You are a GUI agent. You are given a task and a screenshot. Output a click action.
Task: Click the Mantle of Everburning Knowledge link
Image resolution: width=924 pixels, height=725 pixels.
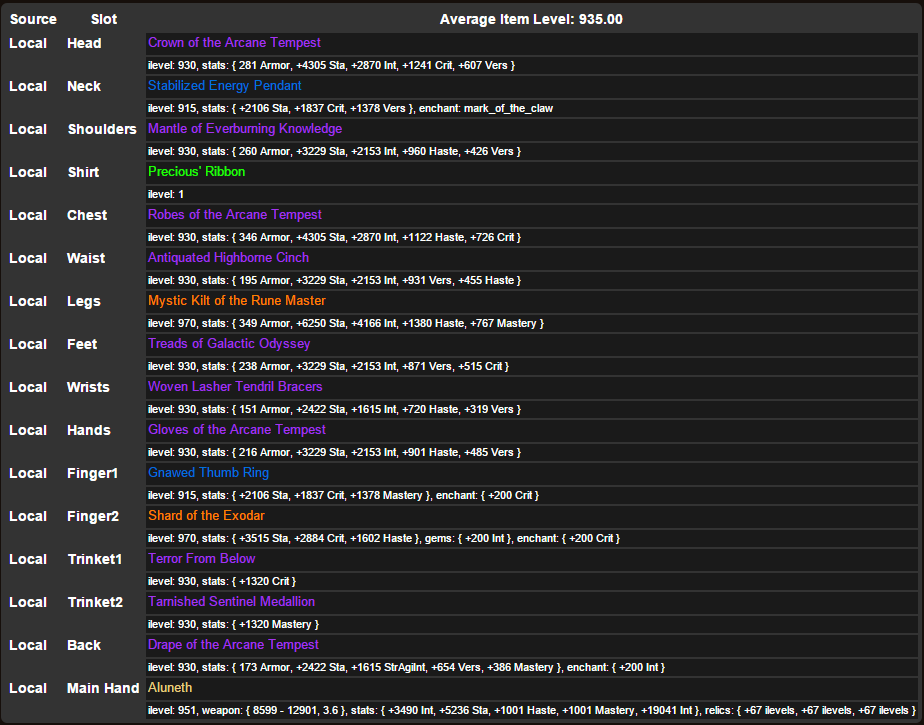[x=245, y=129]
